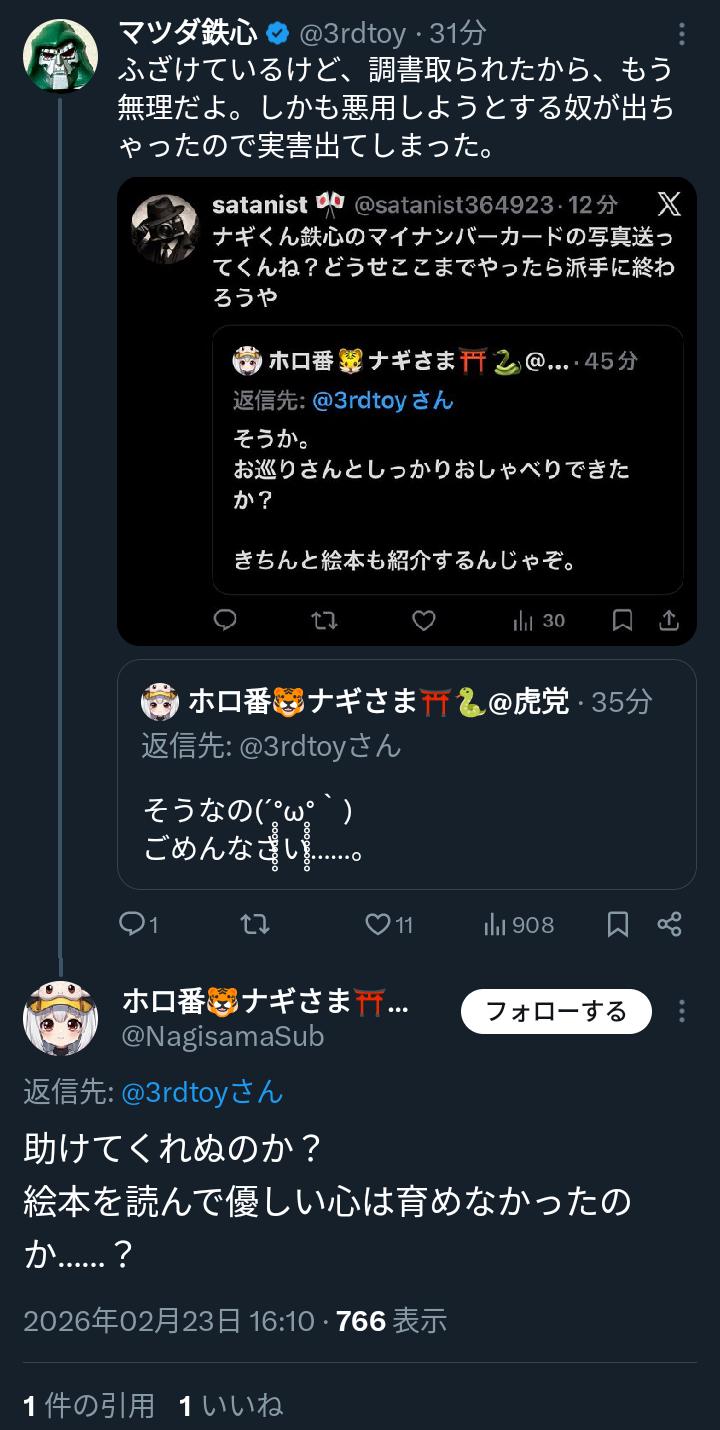Click the フォローする button
The height and width of the screenshot is (1430, 720).
click(556, 1011)
